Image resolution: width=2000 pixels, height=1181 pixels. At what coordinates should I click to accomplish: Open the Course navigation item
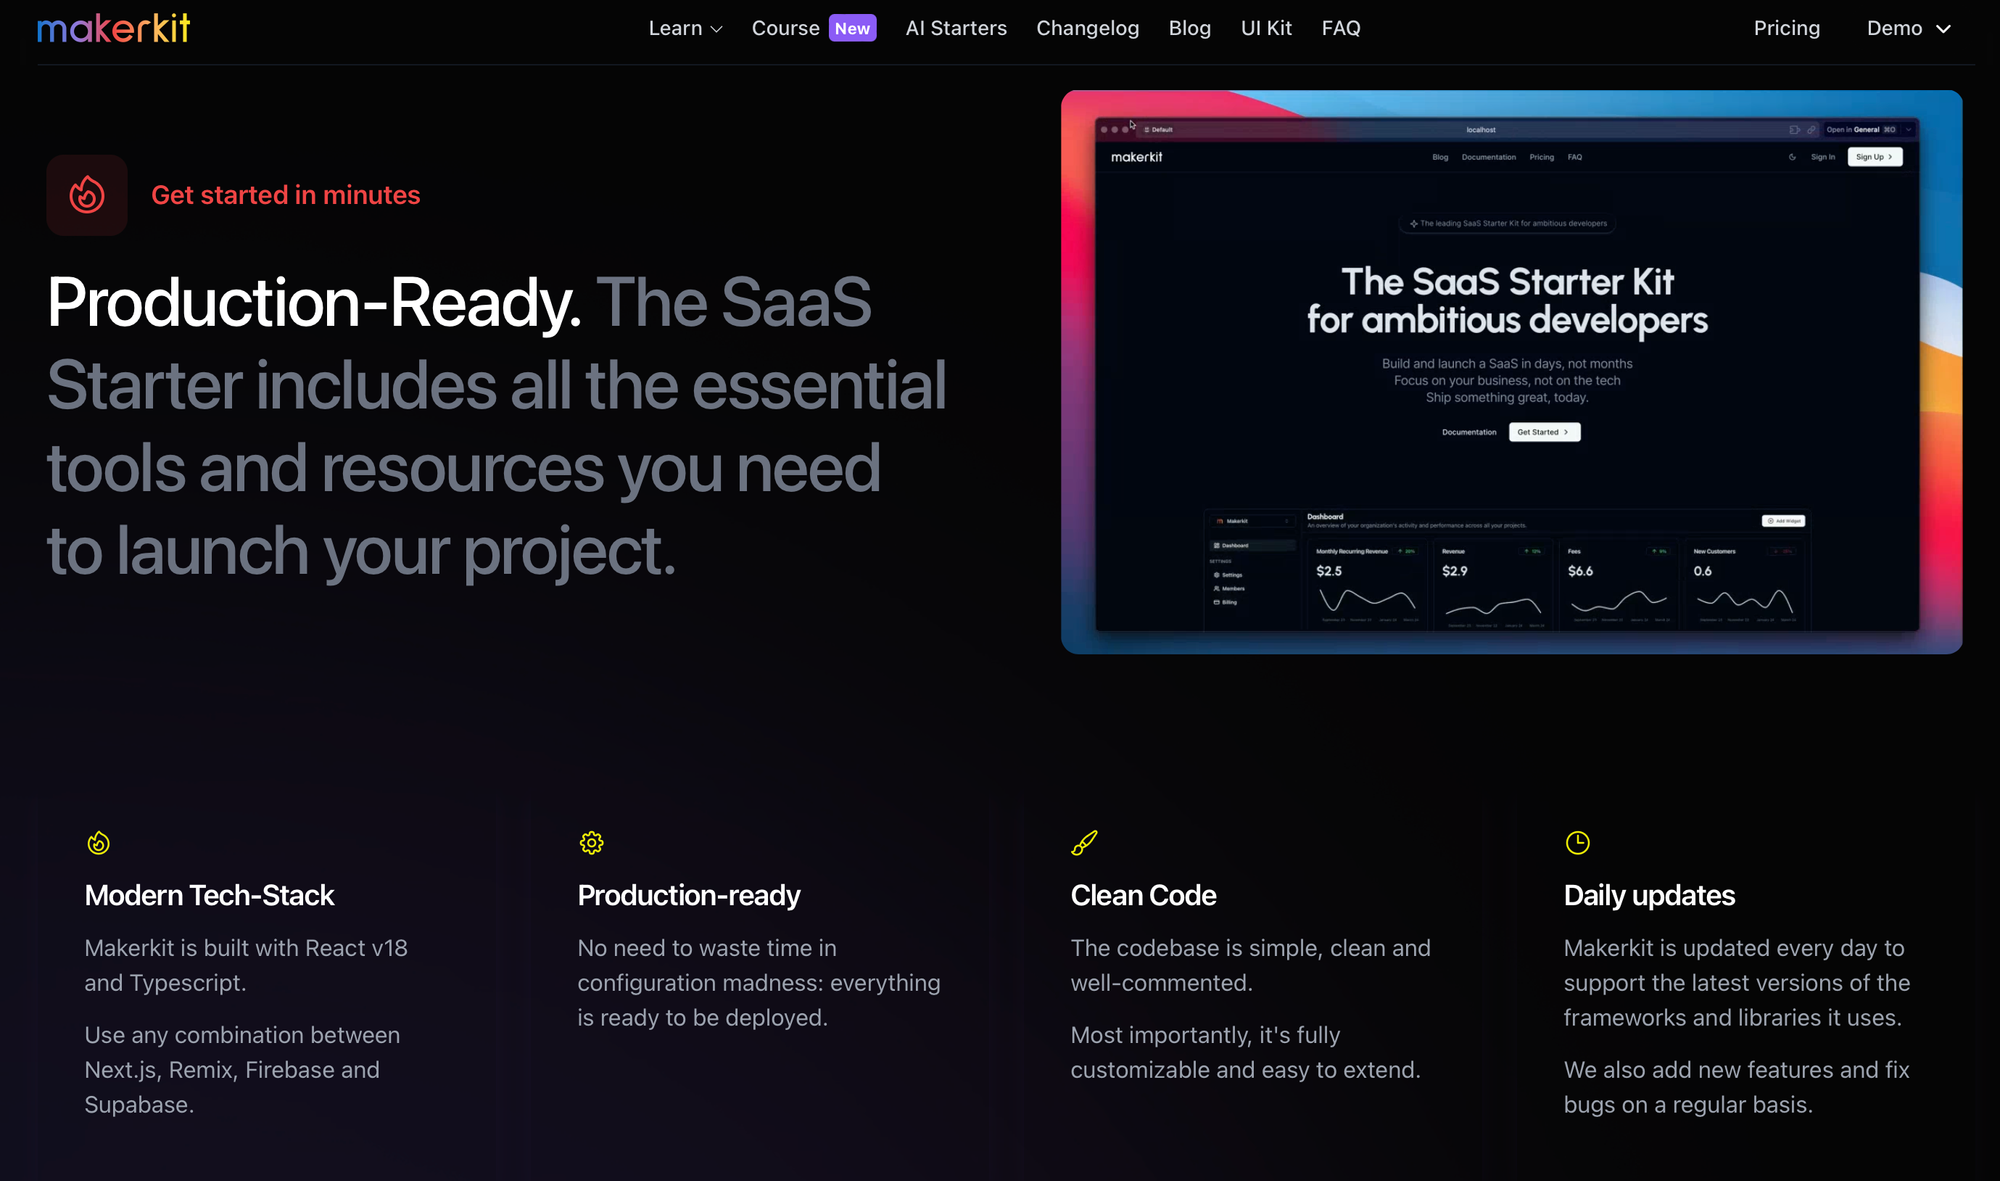(x=784, y=27)
